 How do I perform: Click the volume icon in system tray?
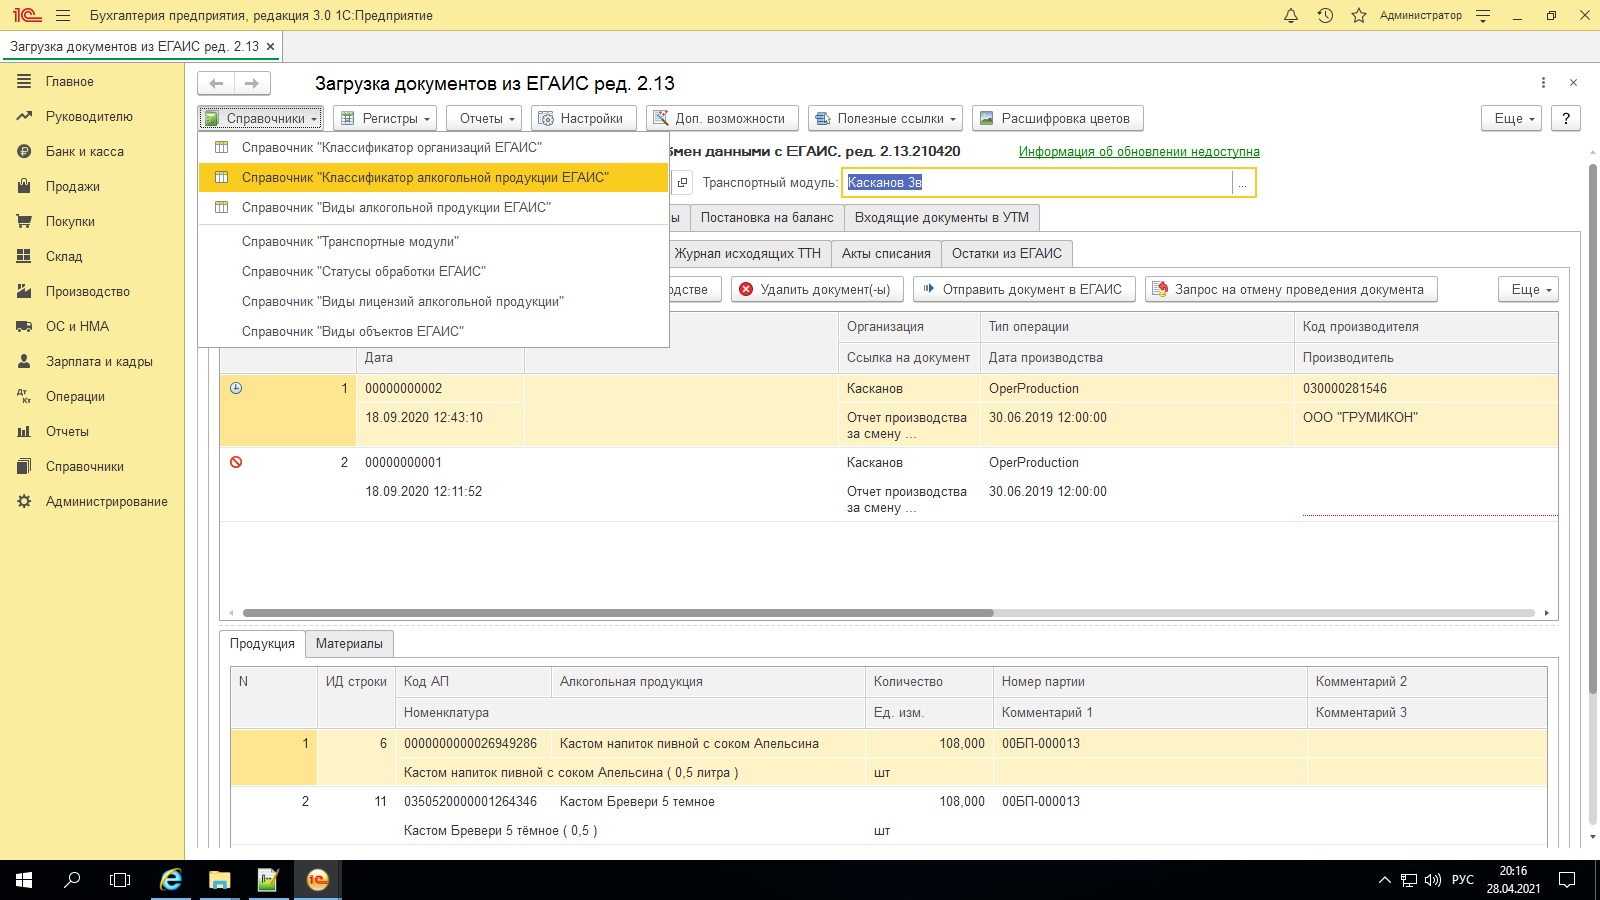point(1433,880)
